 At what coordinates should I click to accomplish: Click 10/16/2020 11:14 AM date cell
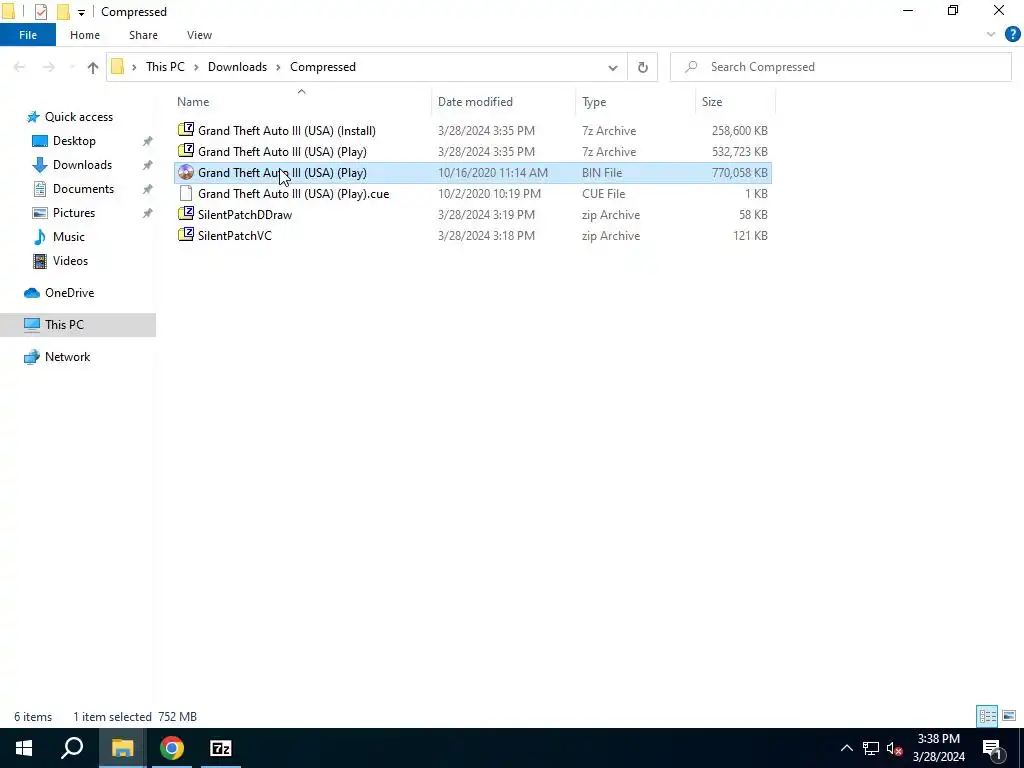click(x=492, y=173)
